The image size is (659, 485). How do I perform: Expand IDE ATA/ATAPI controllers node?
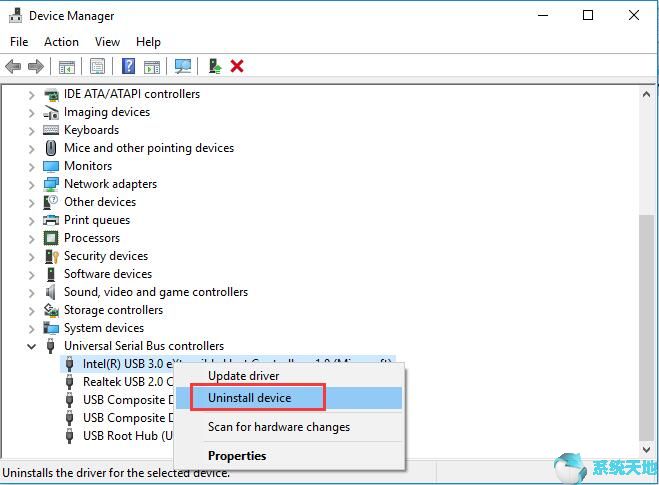(x=31, y=95)
